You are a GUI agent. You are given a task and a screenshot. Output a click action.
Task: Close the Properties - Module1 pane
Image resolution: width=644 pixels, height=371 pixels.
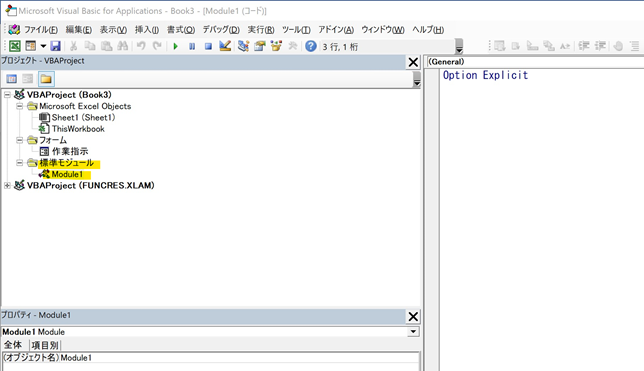(x=413, y=316)
